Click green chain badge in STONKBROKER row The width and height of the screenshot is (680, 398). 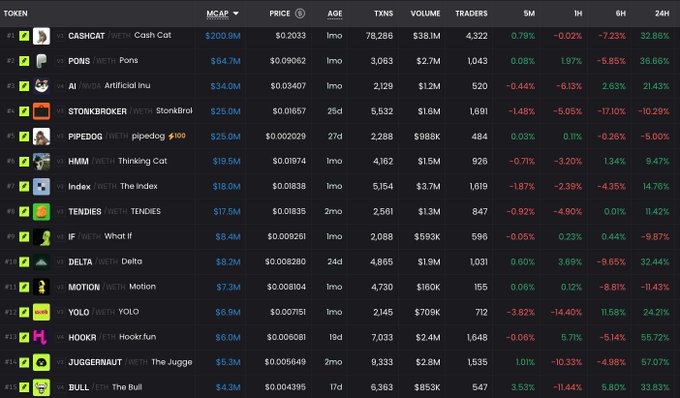click(24, 111)
